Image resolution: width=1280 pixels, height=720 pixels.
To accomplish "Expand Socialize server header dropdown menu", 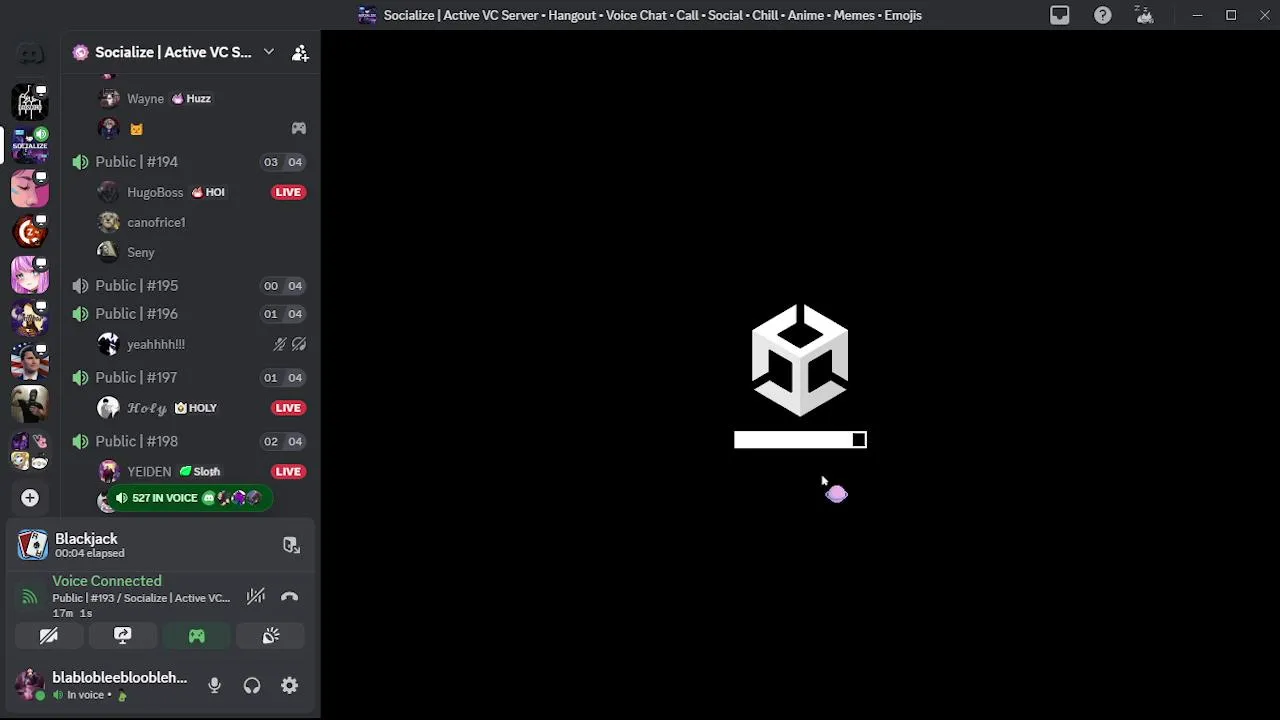I will tap(268, 52).
